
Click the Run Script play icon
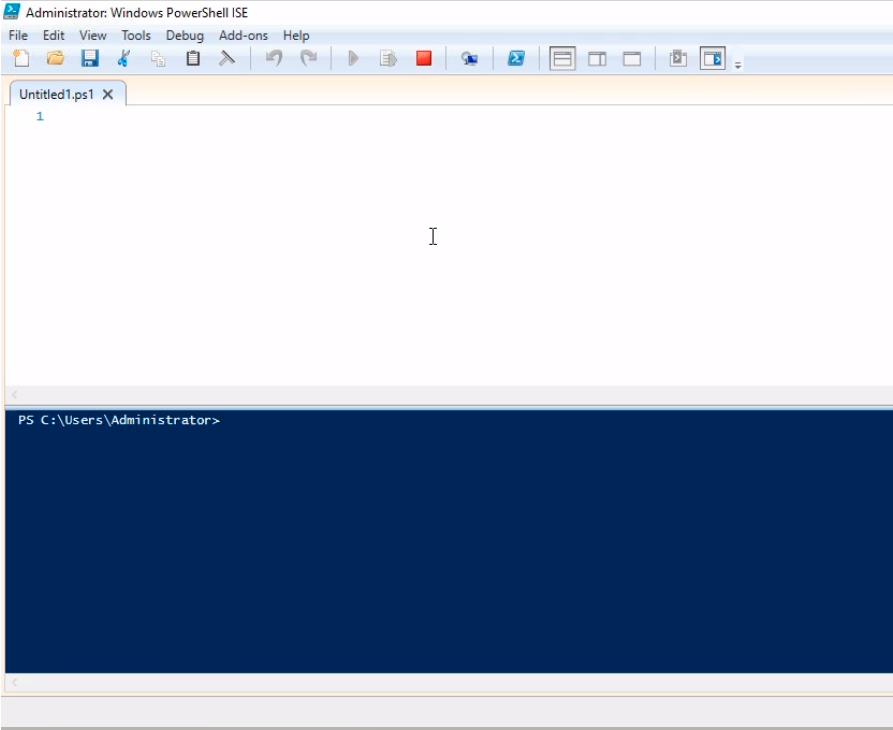353,59
